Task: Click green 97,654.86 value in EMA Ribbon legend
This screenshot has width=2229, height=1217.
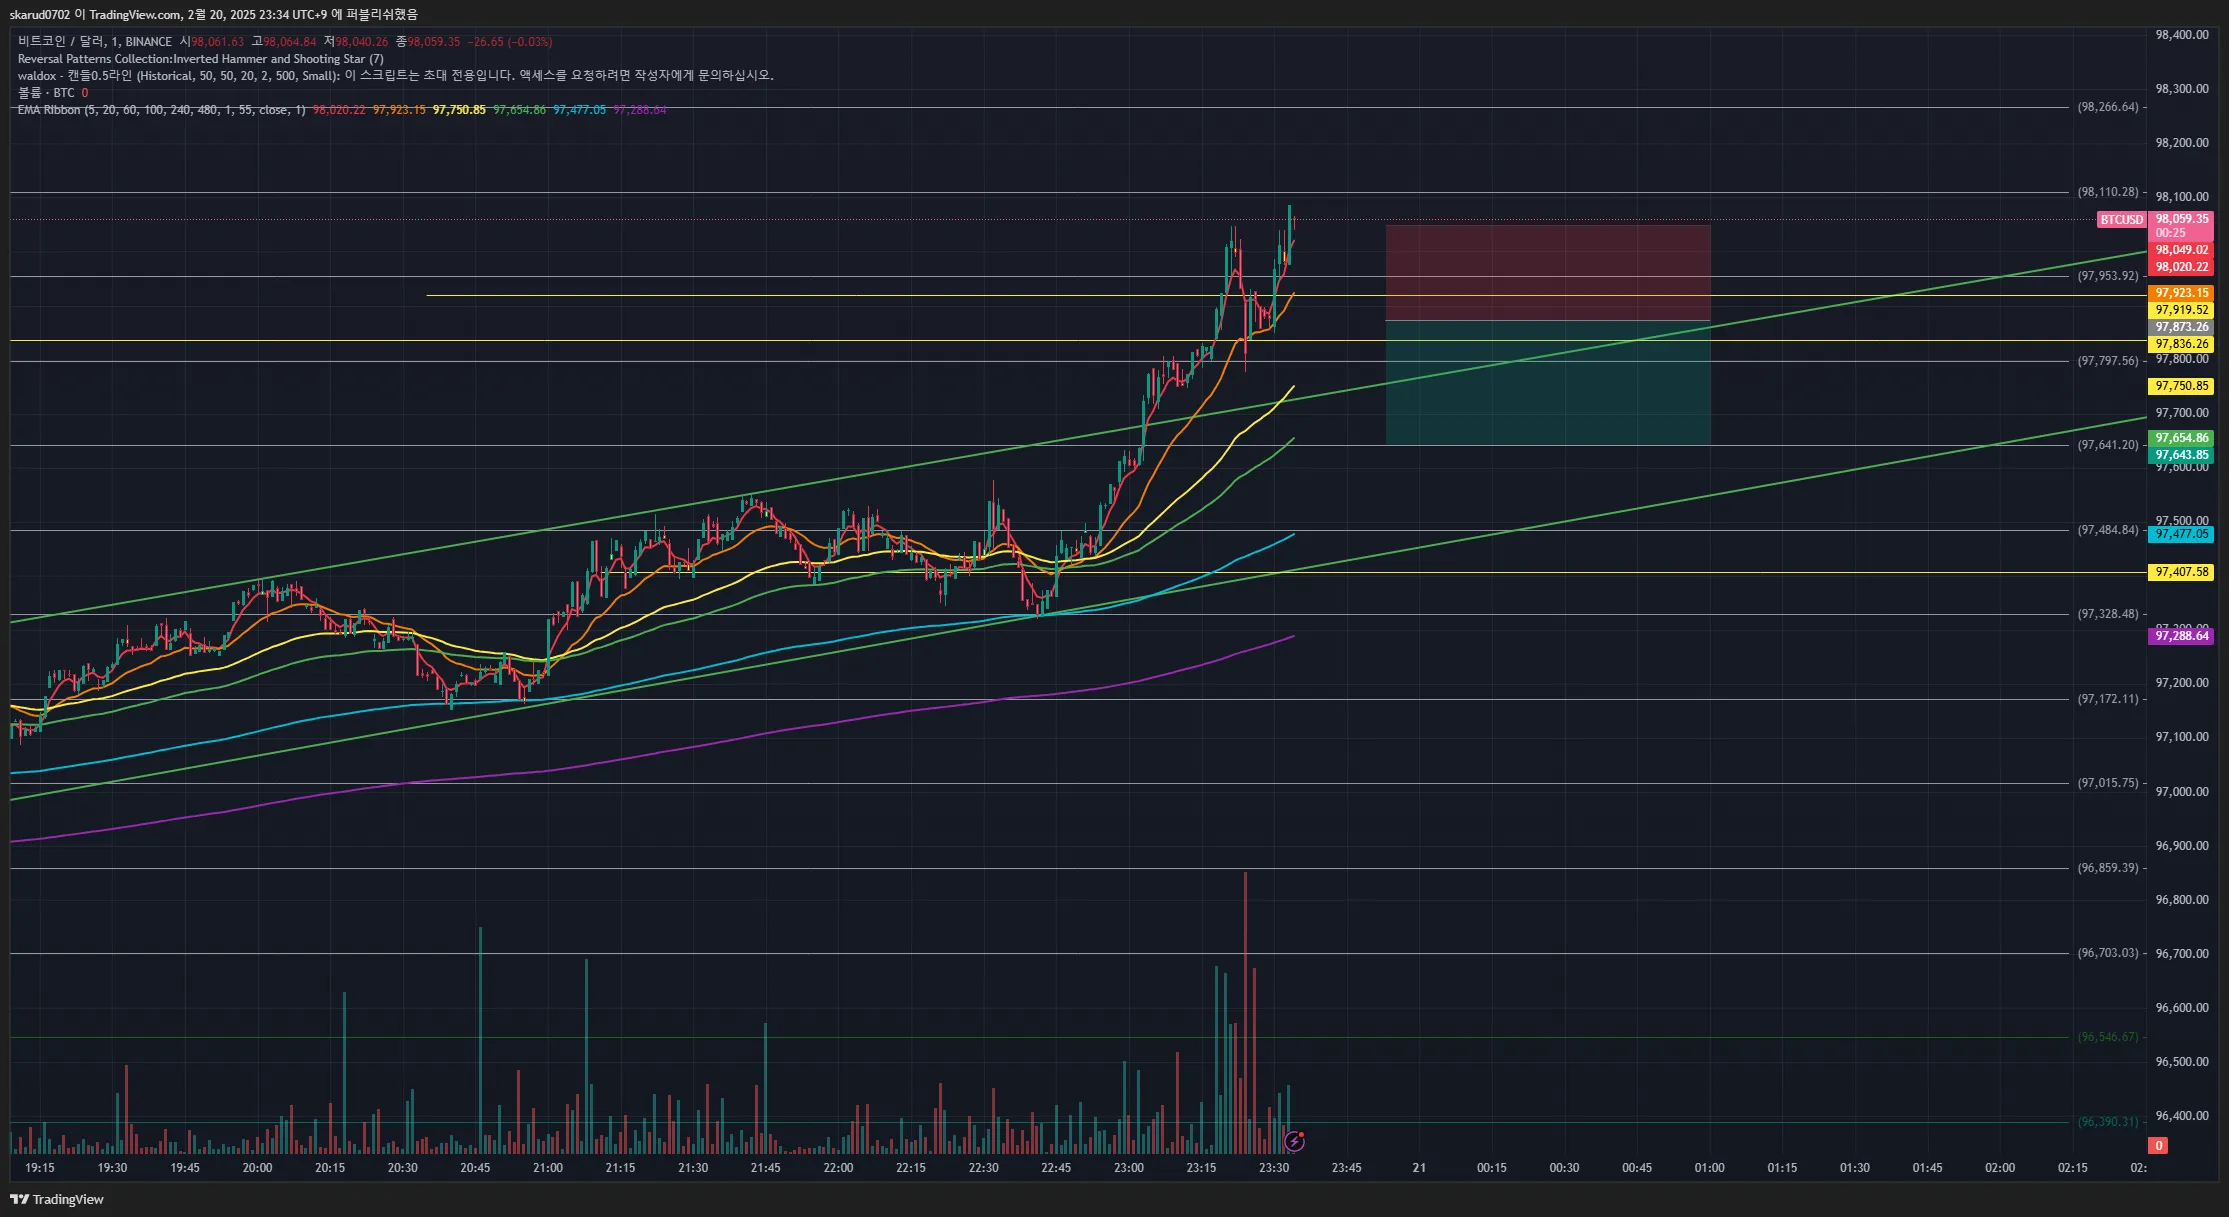Action: pos(520,110)
